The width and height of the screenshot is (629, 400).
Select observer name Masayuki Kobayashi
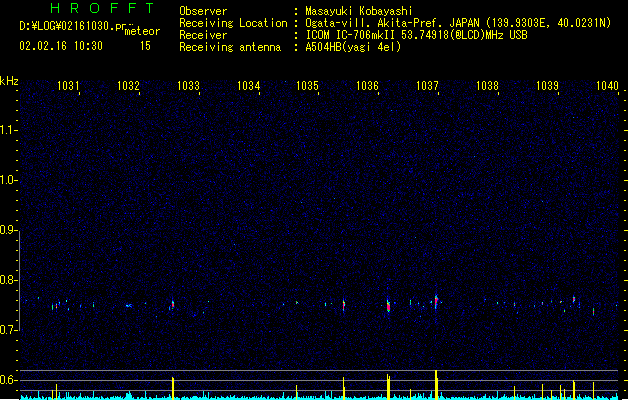point(359,11)
